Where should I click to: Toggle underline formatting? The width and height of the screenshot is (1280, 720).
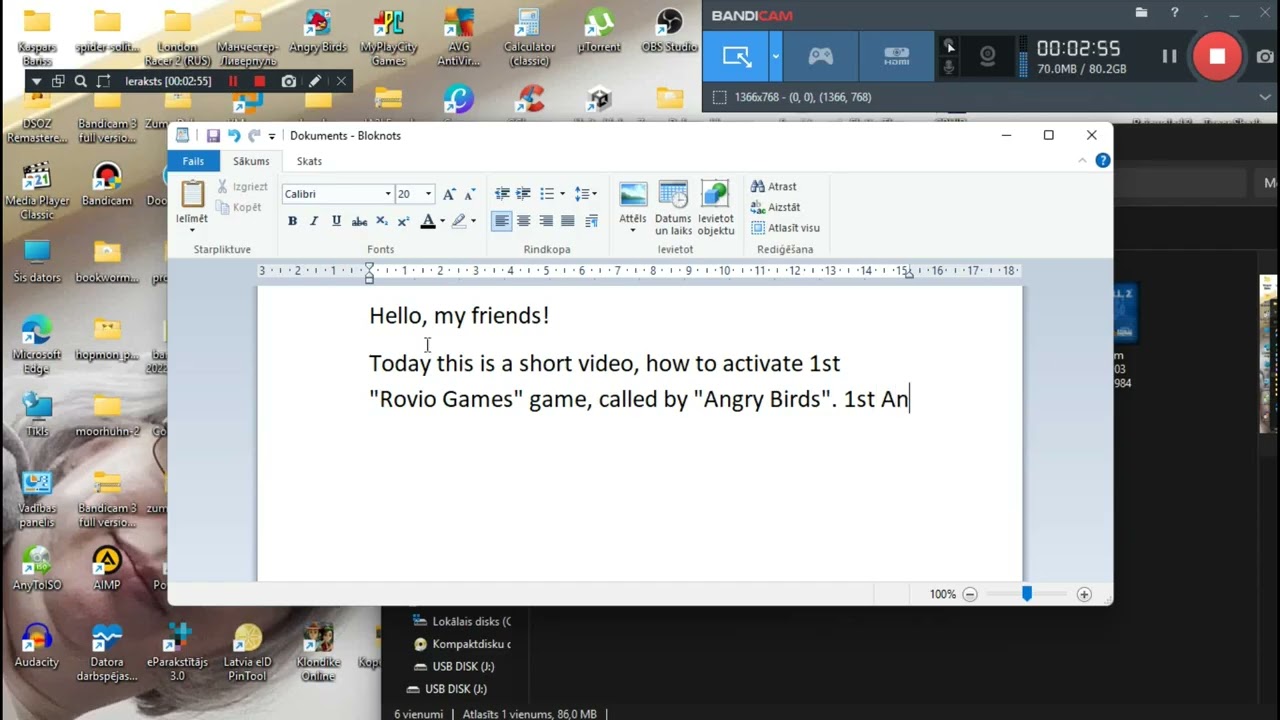click(x=336, y=221)
